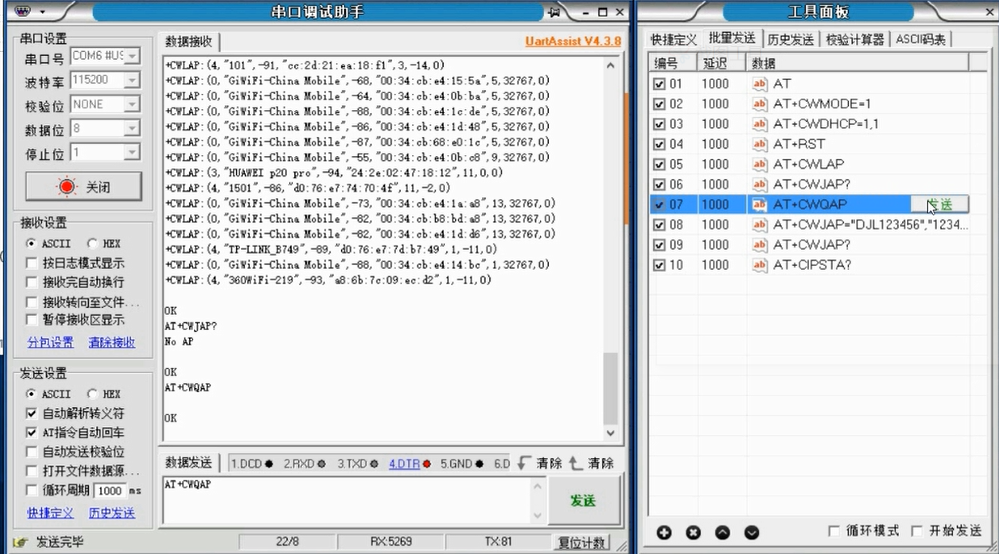This screenshot has width=999, height=554.
Task: Click the ab icon of row 10 AT+CIPSTA?
Action: click(x=759, y=265)
